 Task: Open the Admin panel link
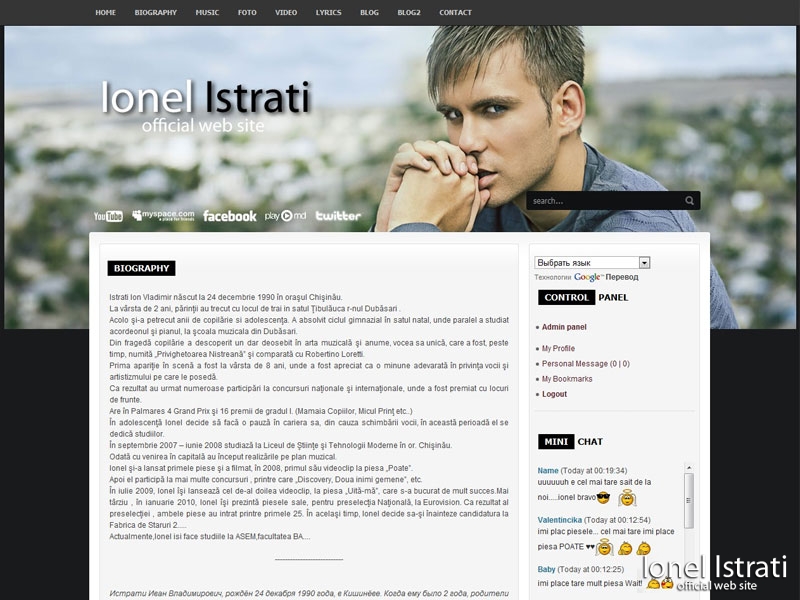tap(564, 327)
